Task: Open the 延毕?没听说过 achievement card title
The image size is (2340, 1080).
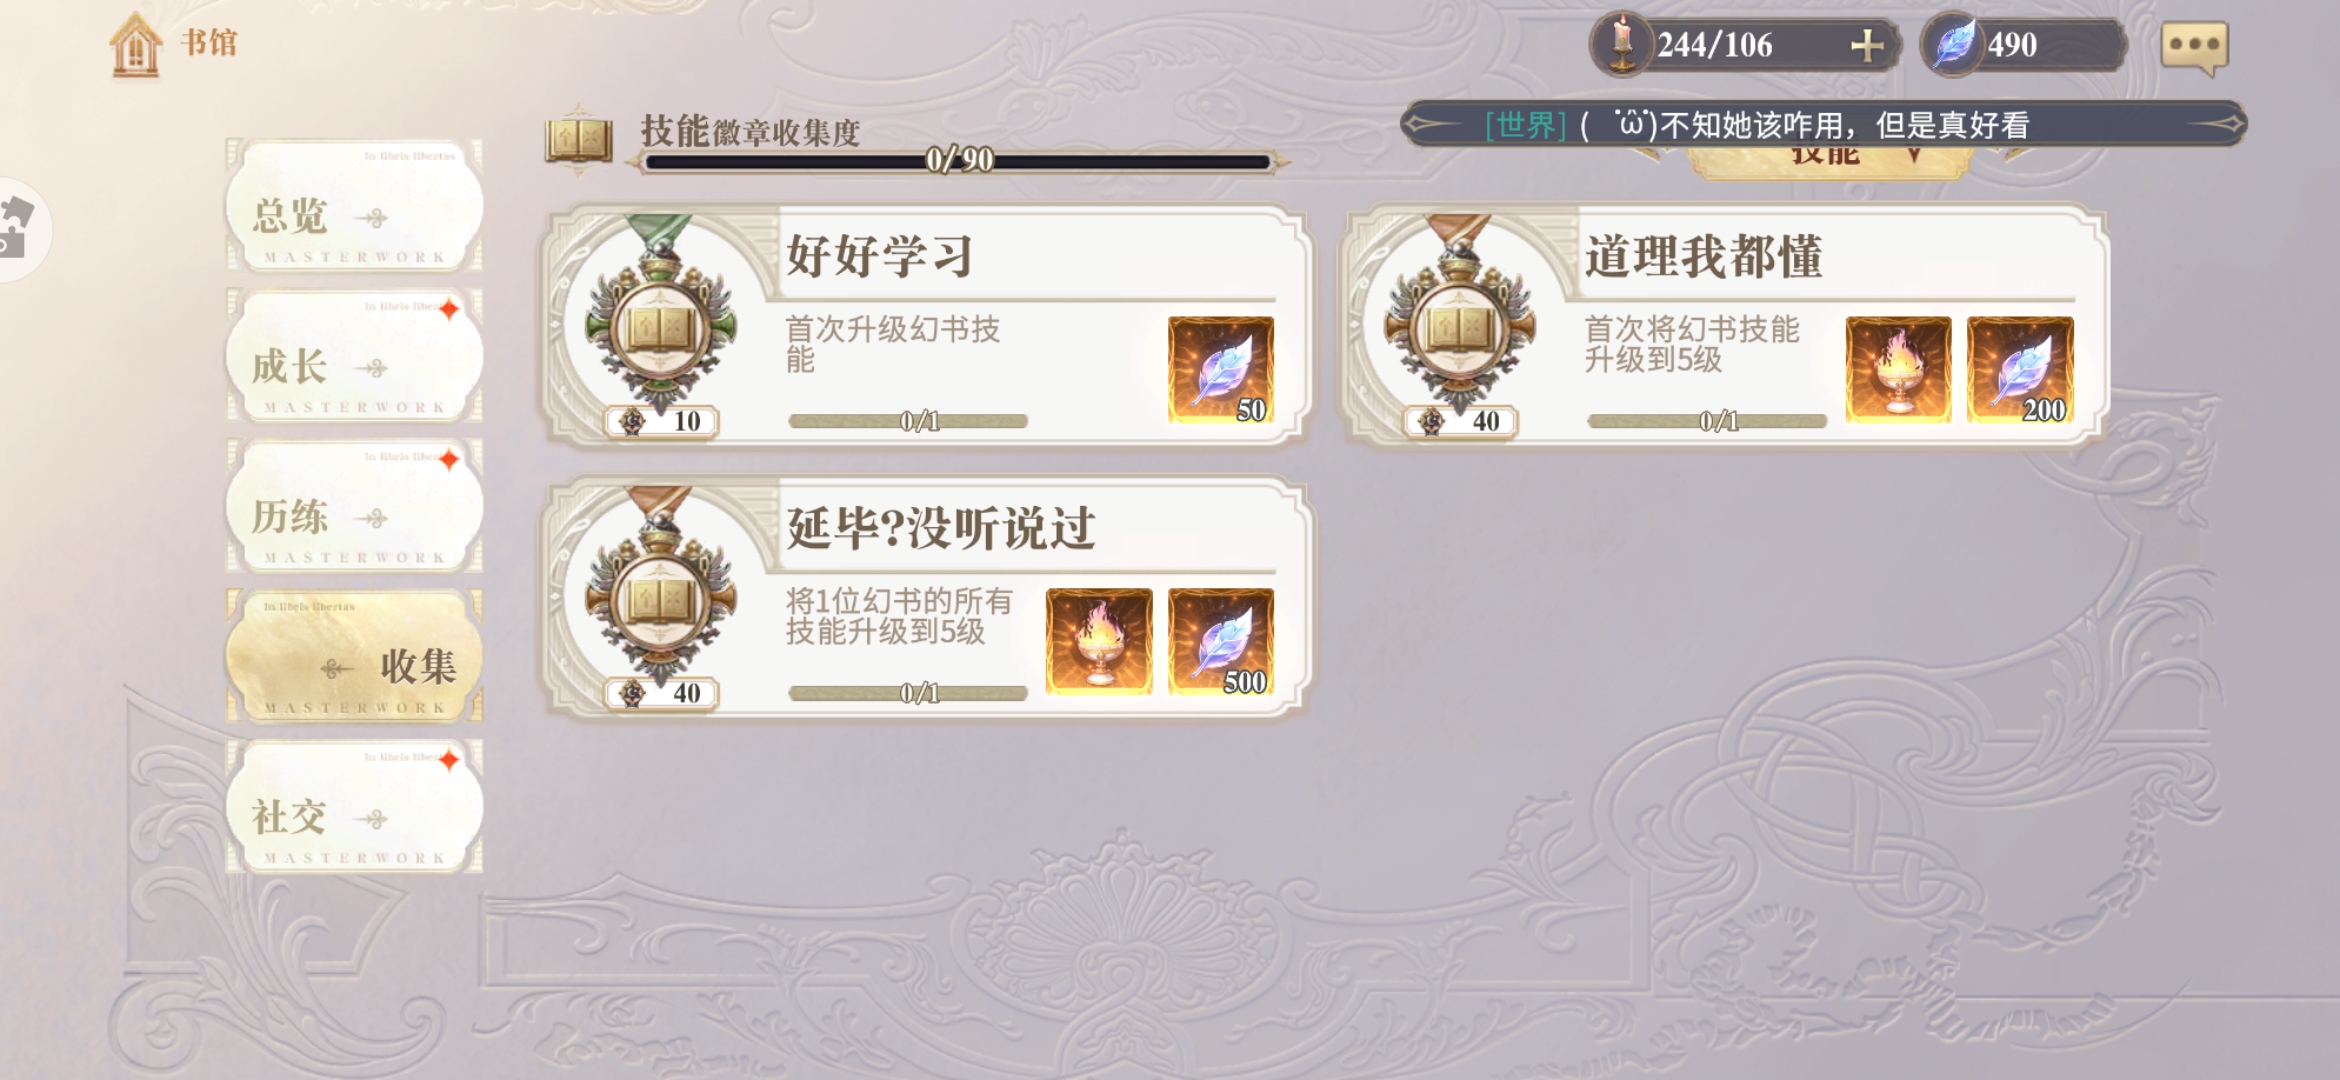Action: click(940, 528)
